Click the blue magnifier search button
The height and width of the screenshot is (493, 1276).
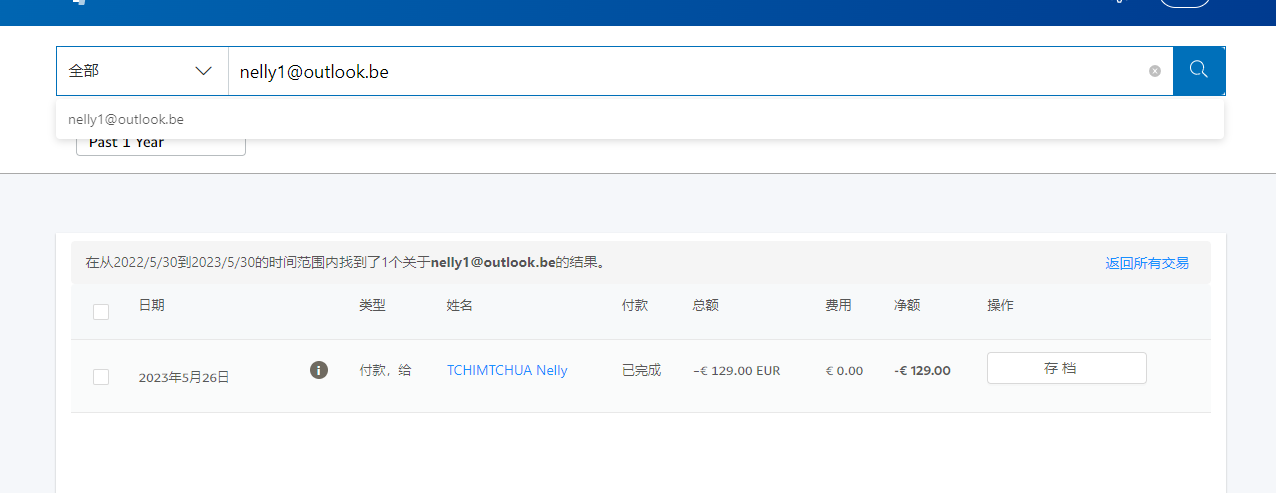pyautogui.click(x=1199, y=71)
